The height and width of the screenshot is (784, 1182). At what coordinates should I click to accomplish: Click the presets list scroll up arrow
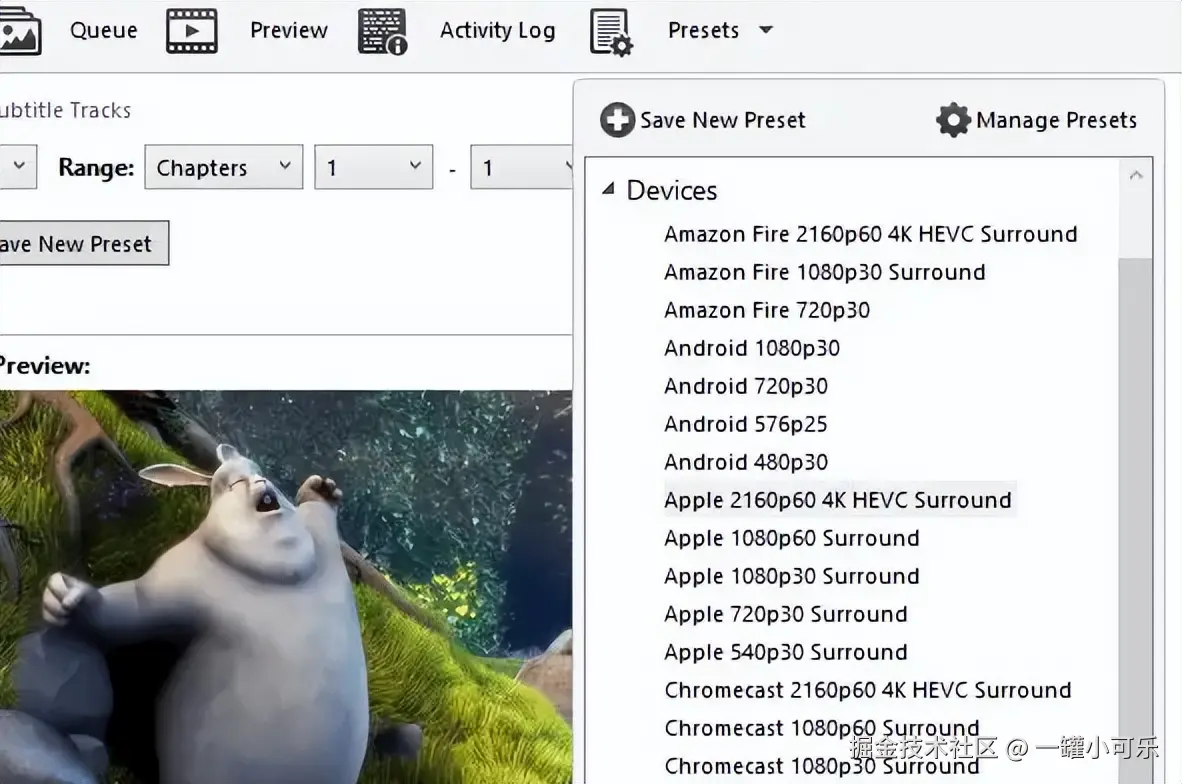tap(1136, 176)
